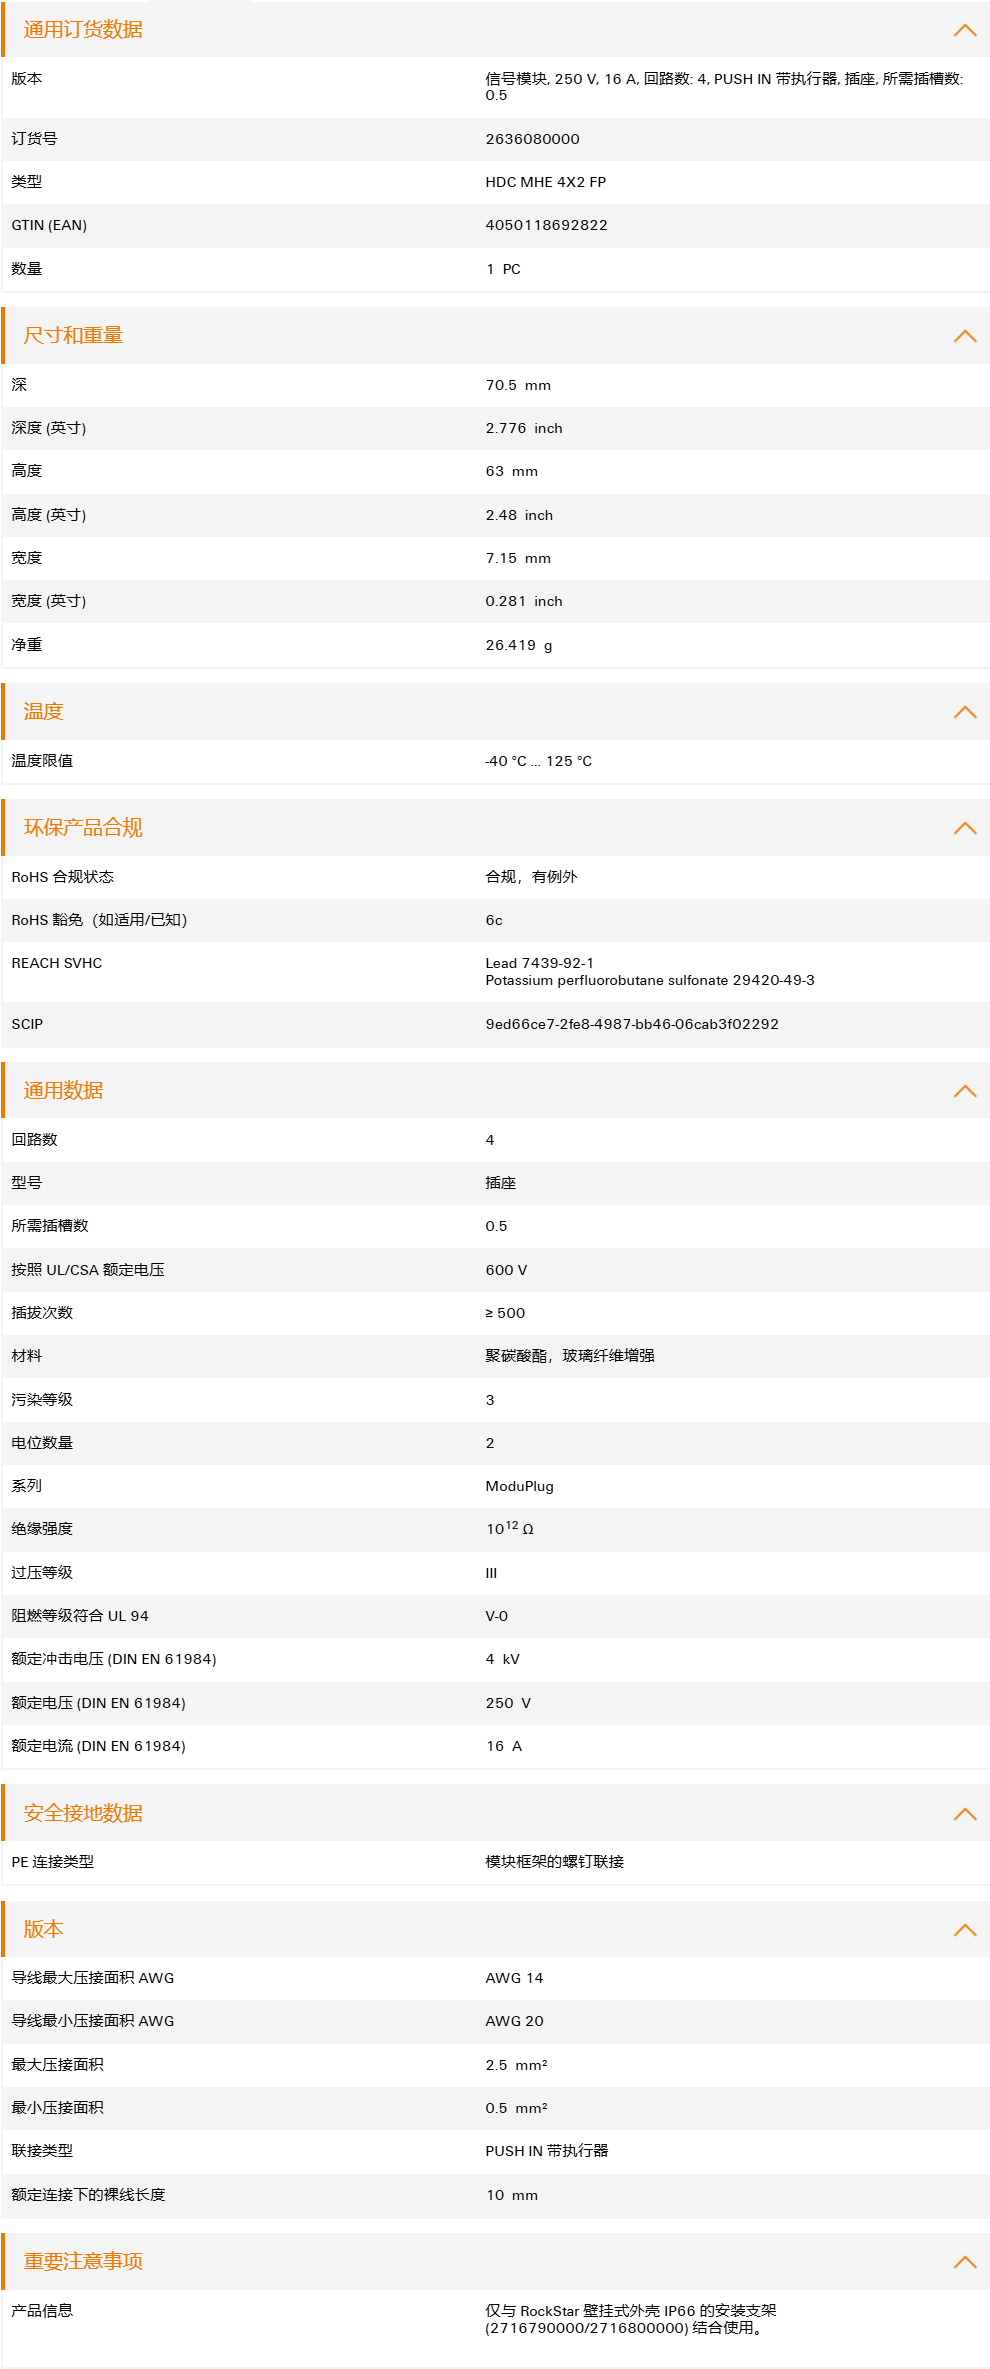Click the orange 版本 section heading
The width and height of the screenshot is (990, 2369).
point(43,1930)
